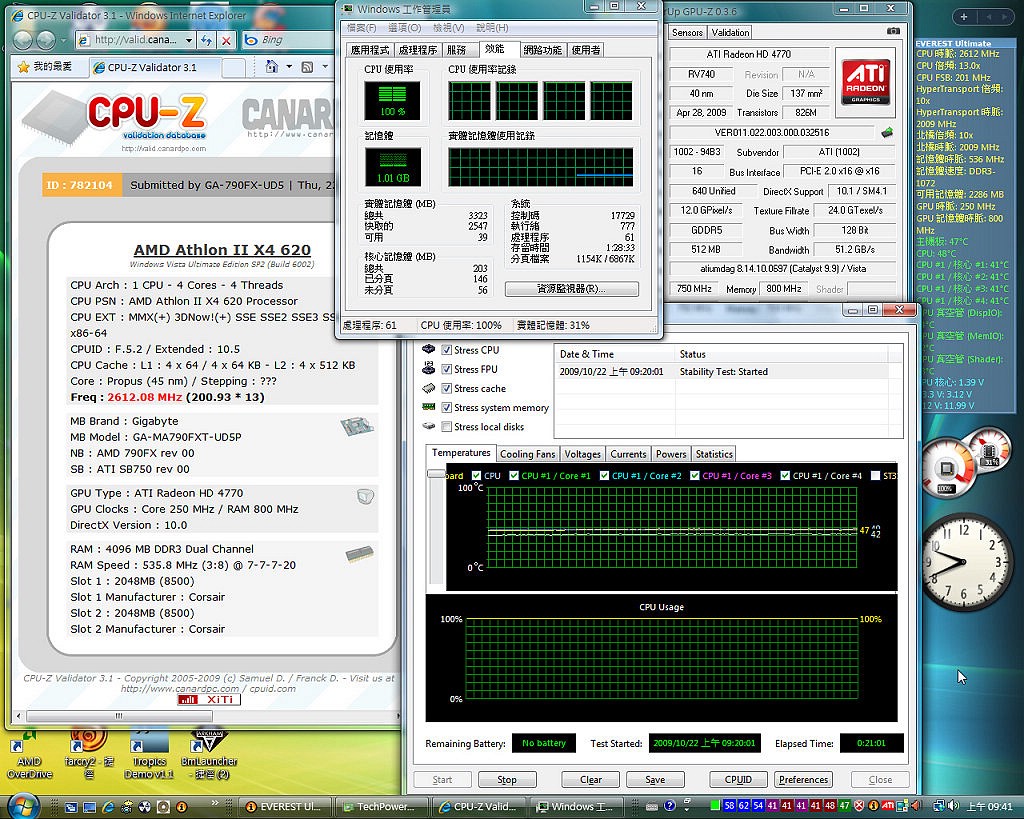This screenshot has width=1024, height=819.
Task: Switch to the 網路功能 tab in Task Manager
Action: click(x=542, y=50)
